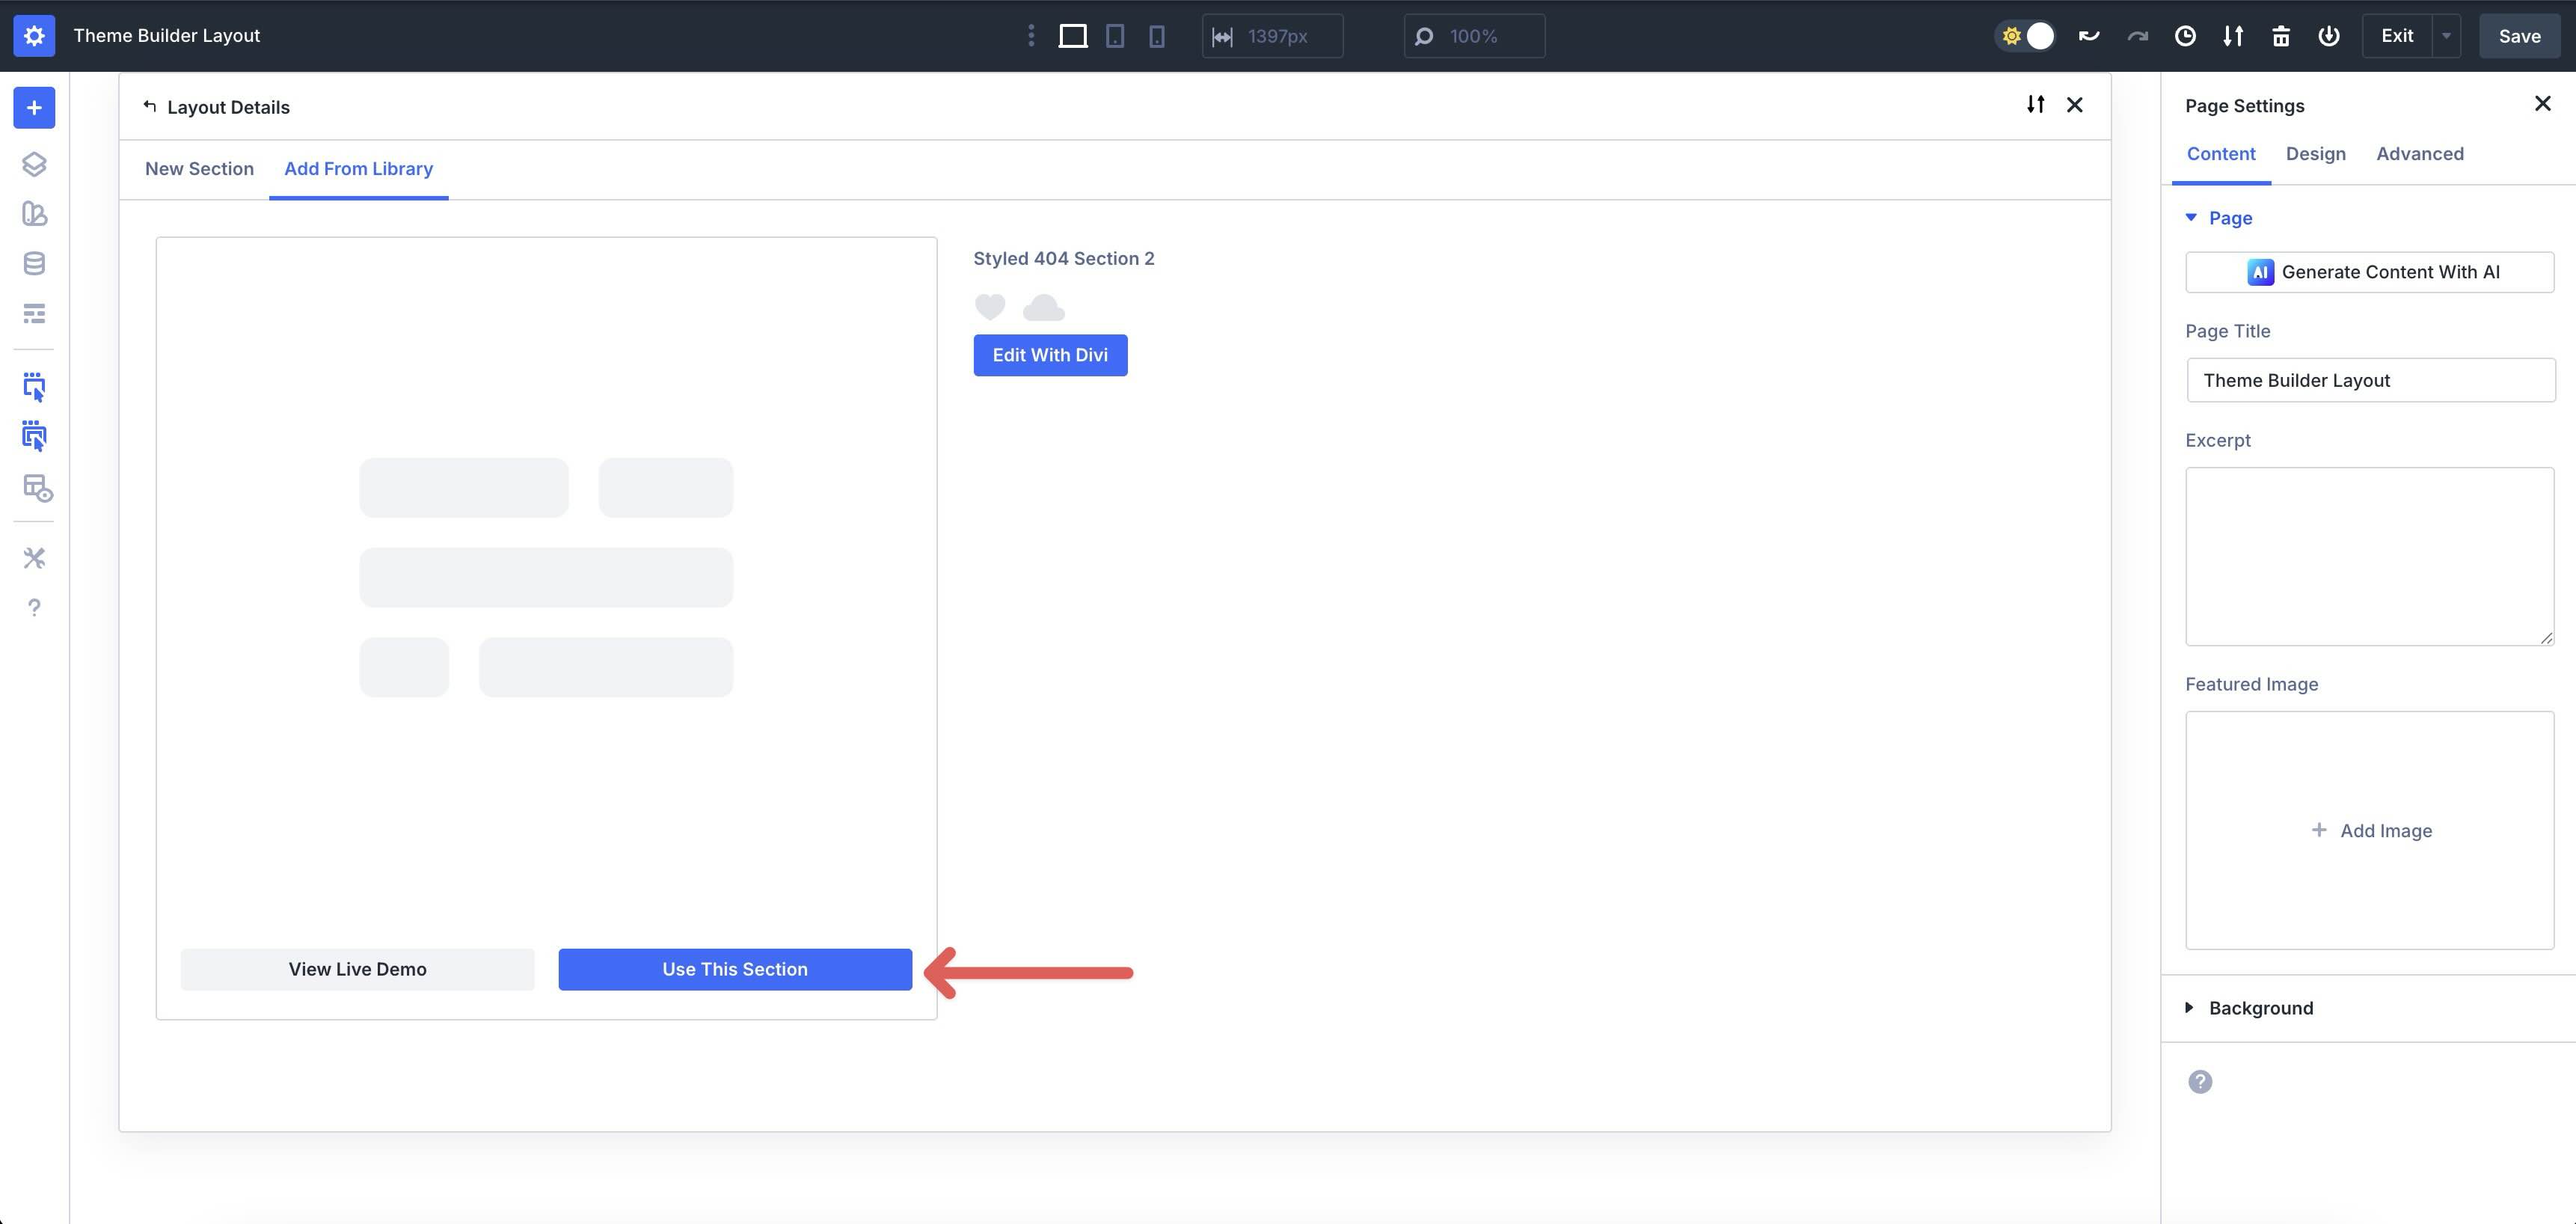Open the Exit dropdown arrow
This screenshot has height=1224, width=2576.
[2446, 35]
